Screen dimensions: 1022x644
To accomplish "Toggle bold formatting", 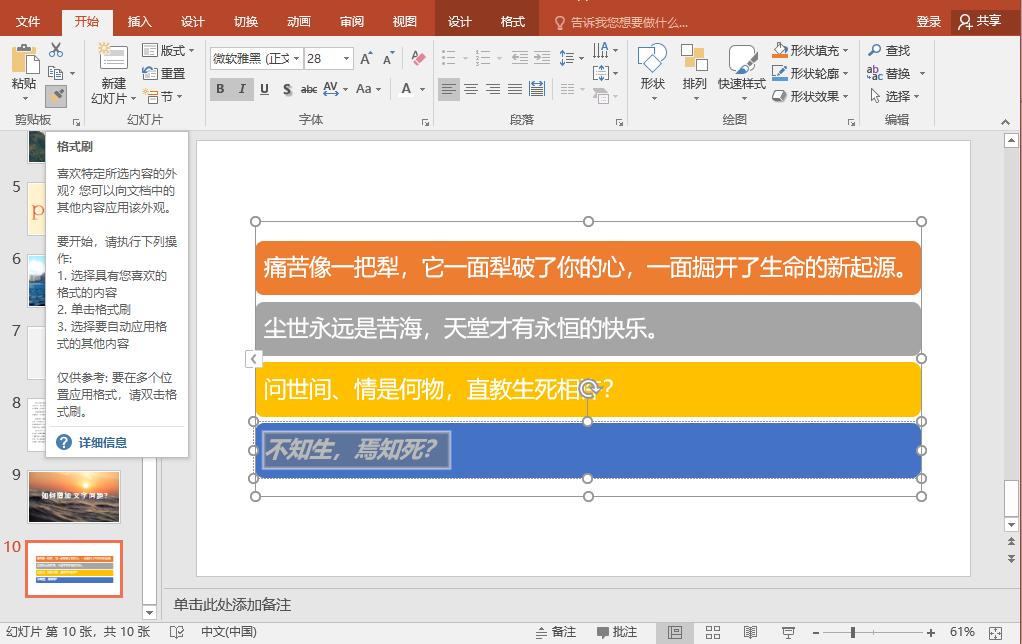I will point(221,88).
